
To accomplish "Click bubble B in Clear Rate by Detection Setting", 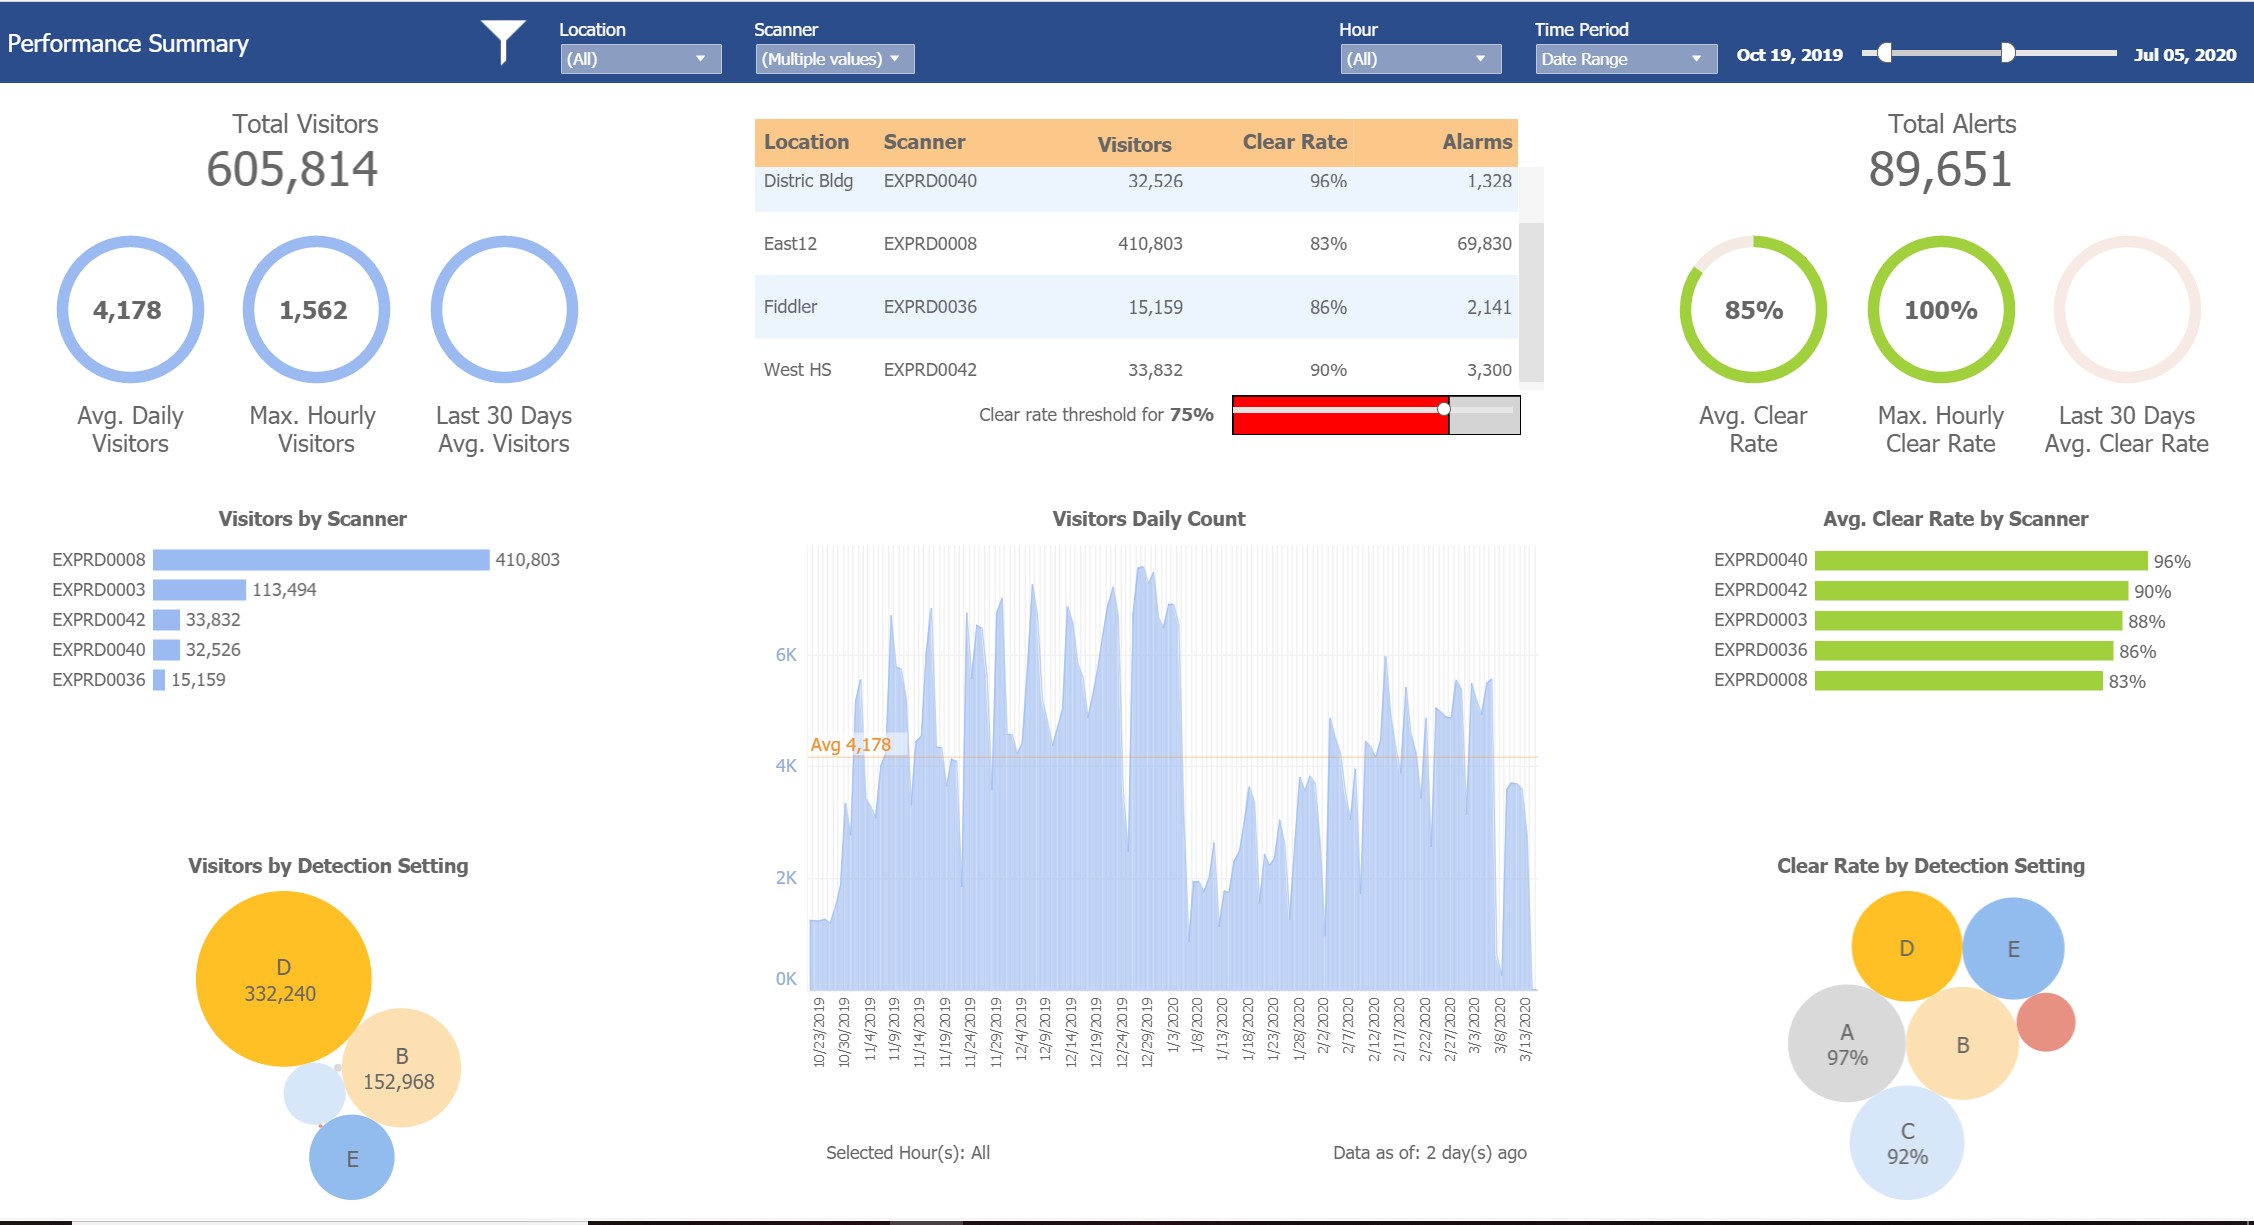I will (1962, 1044).
